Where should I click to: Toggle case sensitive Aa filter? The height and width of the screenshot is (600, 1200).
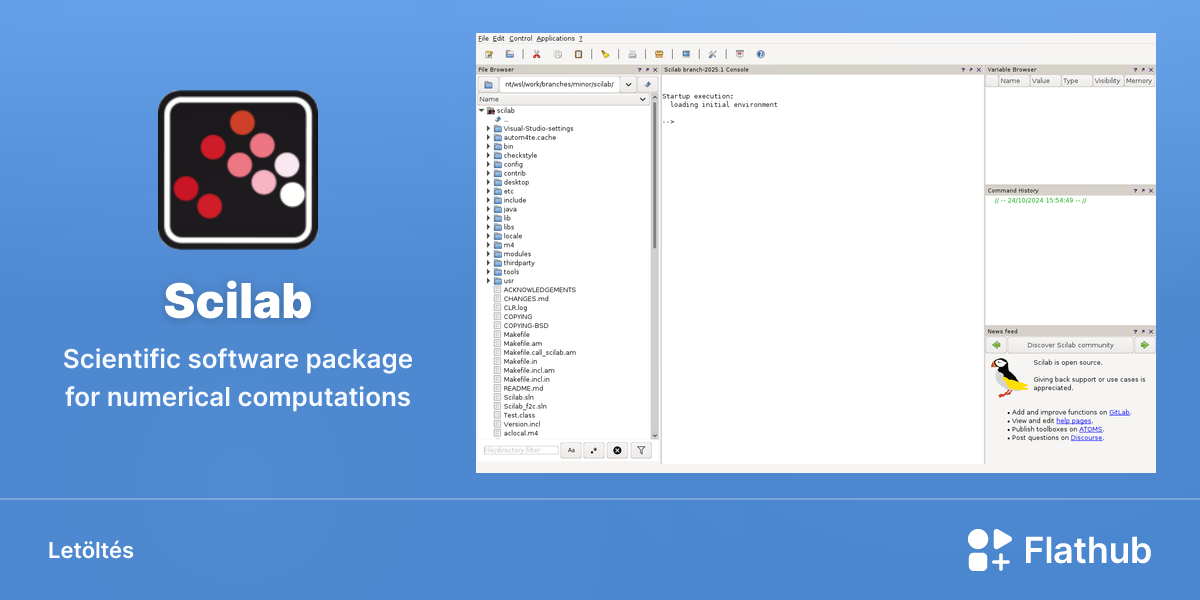[571, 450]
